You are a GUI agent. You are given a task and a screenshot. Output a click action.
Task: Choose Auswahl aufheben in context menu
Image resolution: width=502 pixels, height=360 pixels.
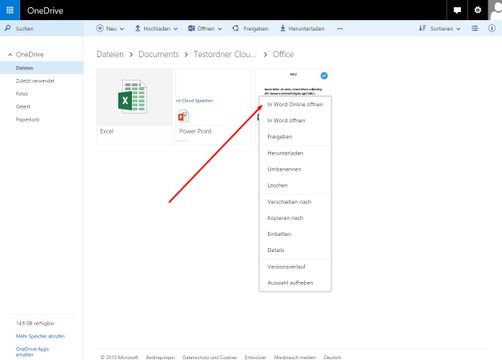[295, 283]
